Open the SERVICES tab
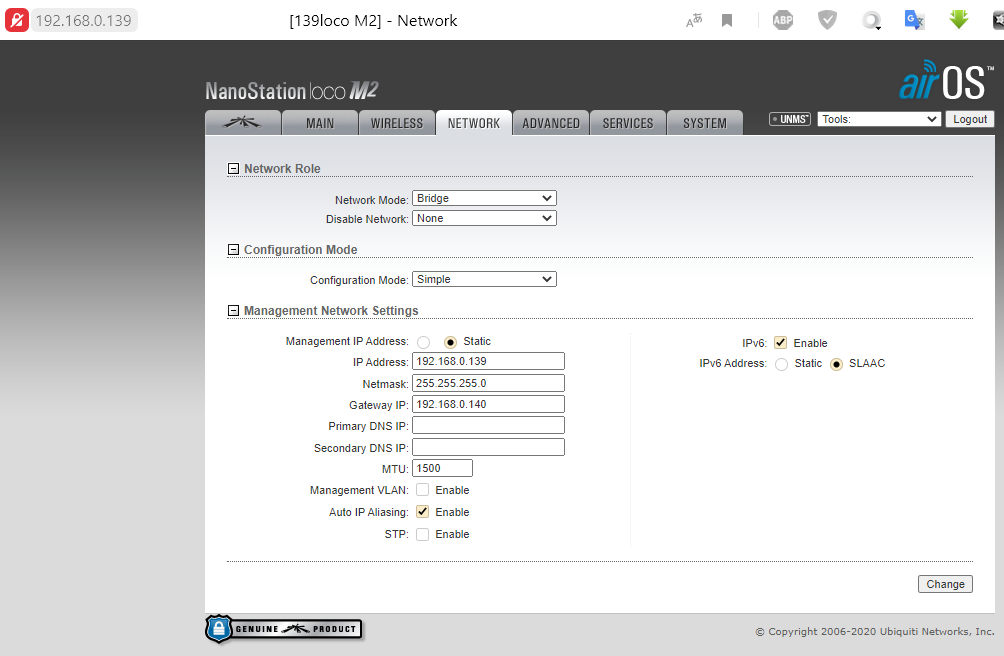Image resolution: width=1004 pixels, height=656 pixels. (628, 123)
